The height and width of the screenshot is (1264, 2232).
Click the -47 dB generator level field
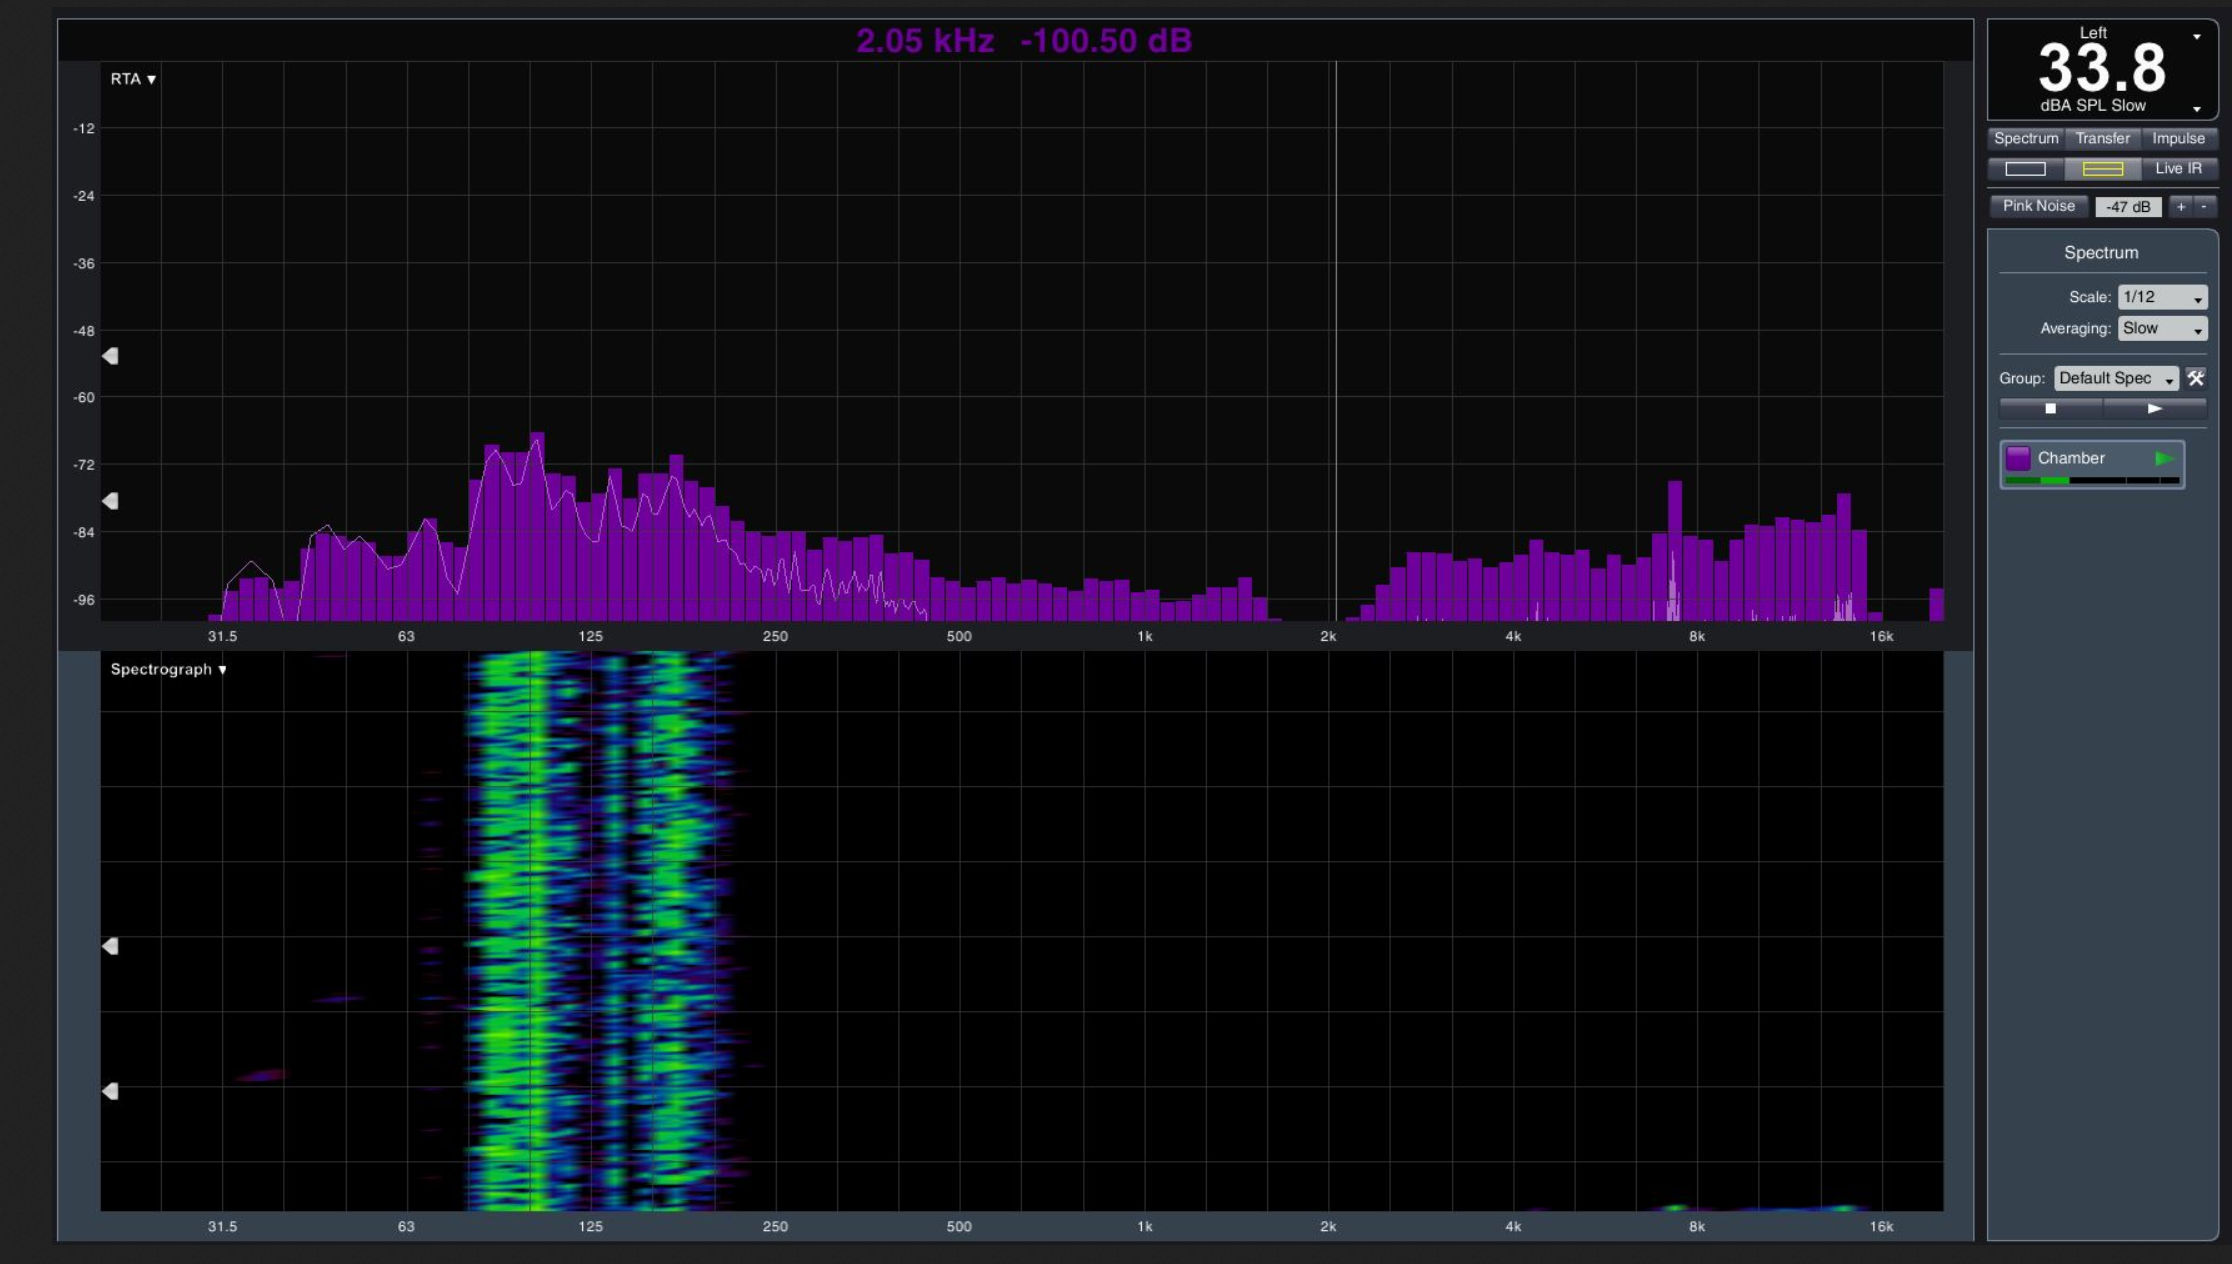coord(2128,207)
